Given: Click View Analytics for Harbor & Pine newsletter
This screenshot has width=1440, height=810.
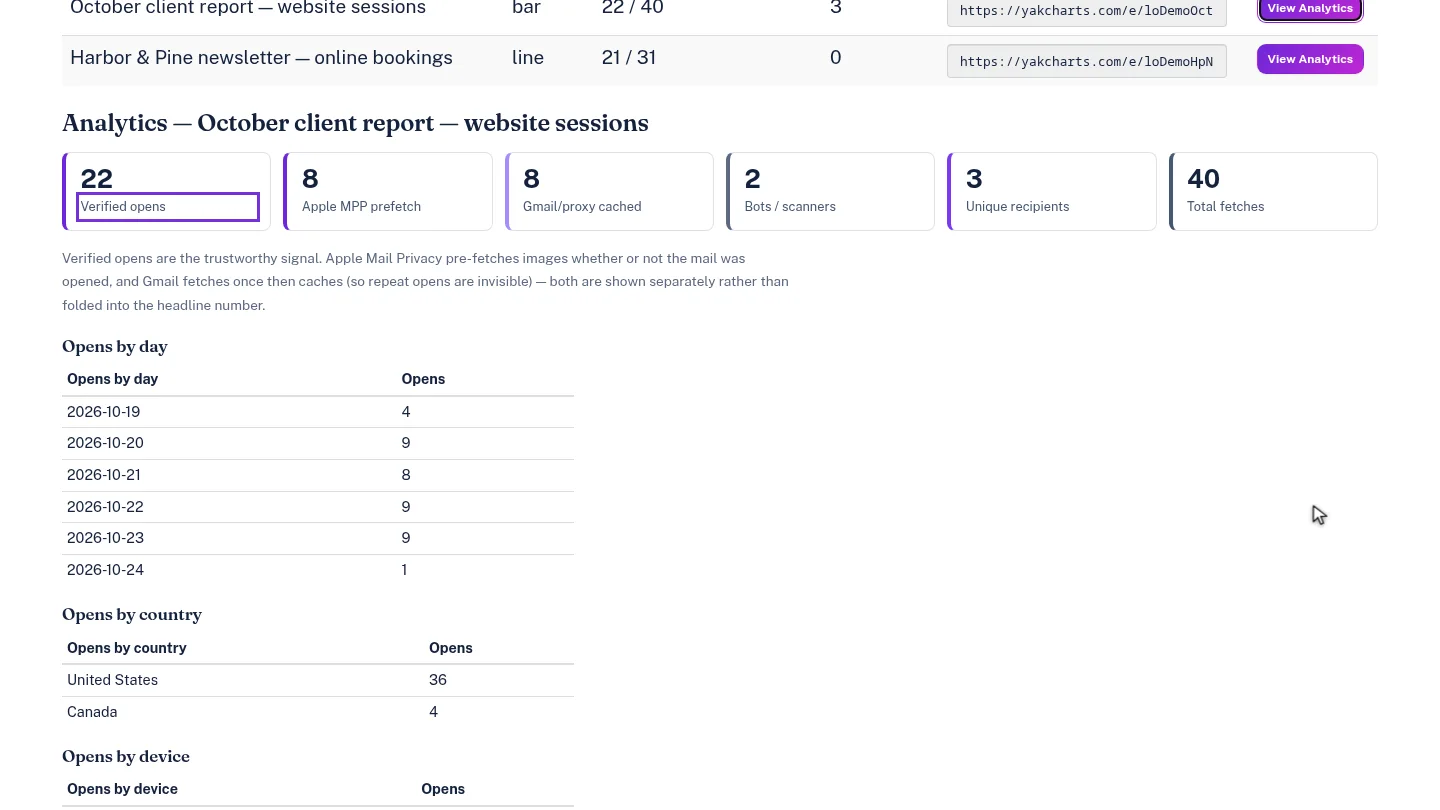Looking at the screenshot, I should point(1310,59).
